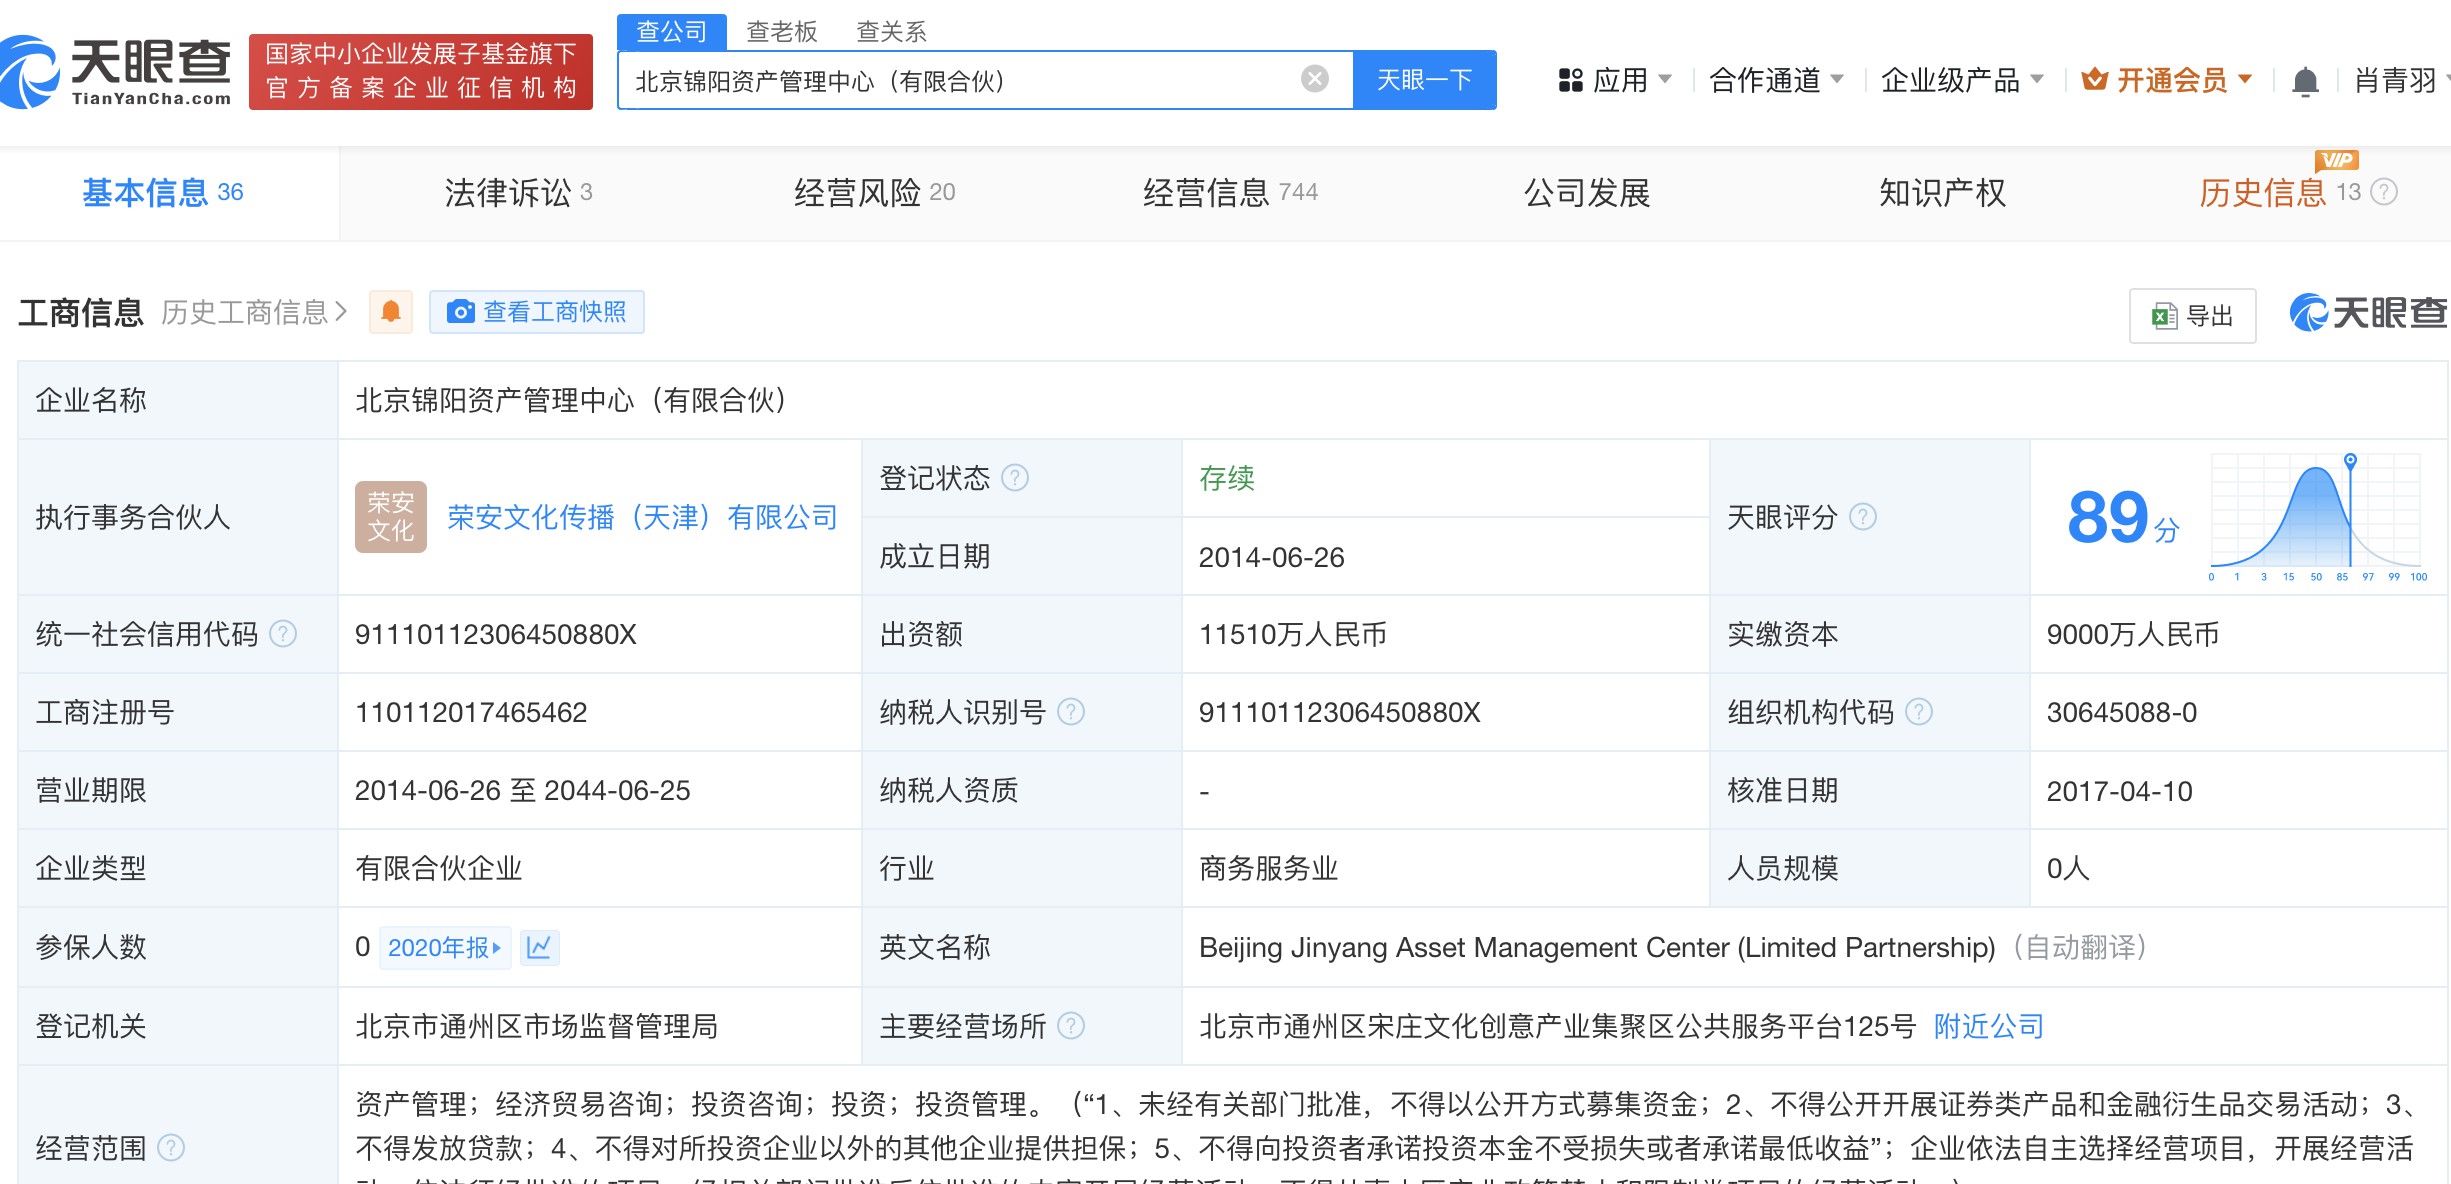The width and height of the screenshot is (2451, 1184).
Task: Help icon beside 经营范围
Action: point(172,1147)
